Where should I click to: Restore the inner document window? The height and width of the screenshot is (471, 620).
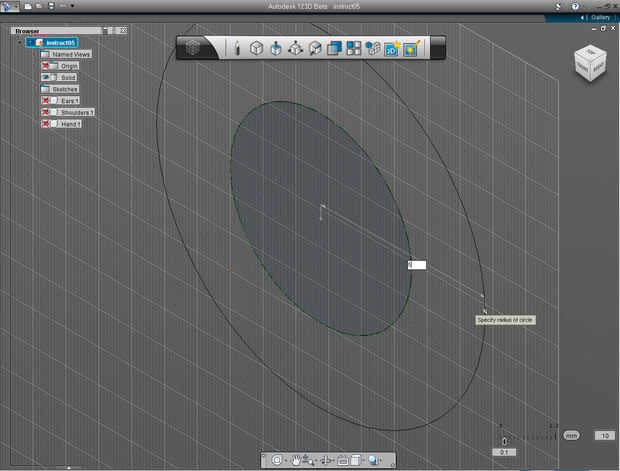pos(603,28)
